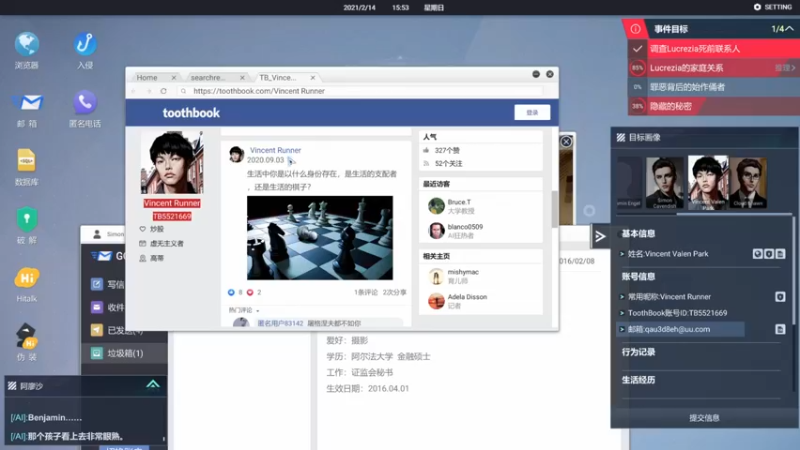Open the Vincent Runner post author link
Screen dimensions: 800x450
point(275,150)
